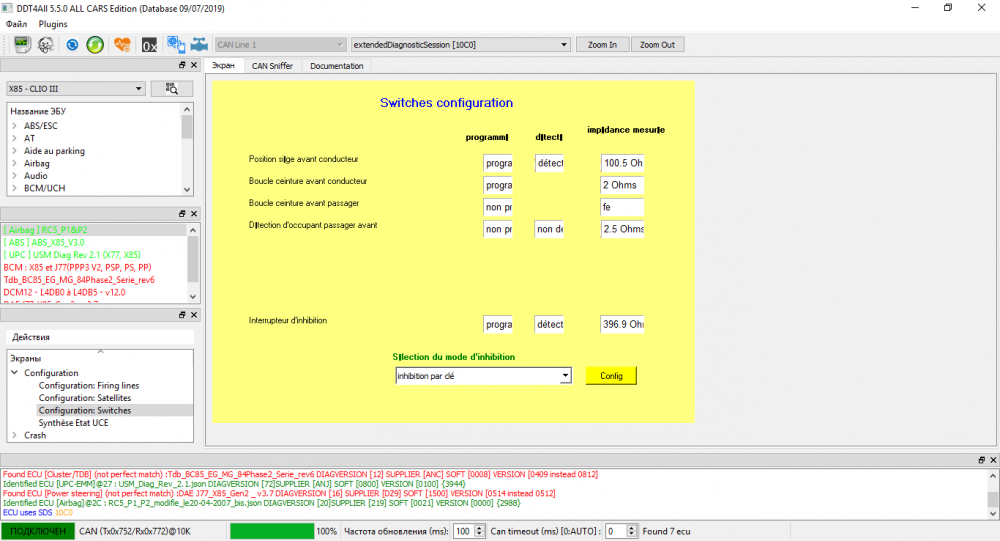Click the blue pipe valve icon

pyautogui.click(x=200, y=45)
